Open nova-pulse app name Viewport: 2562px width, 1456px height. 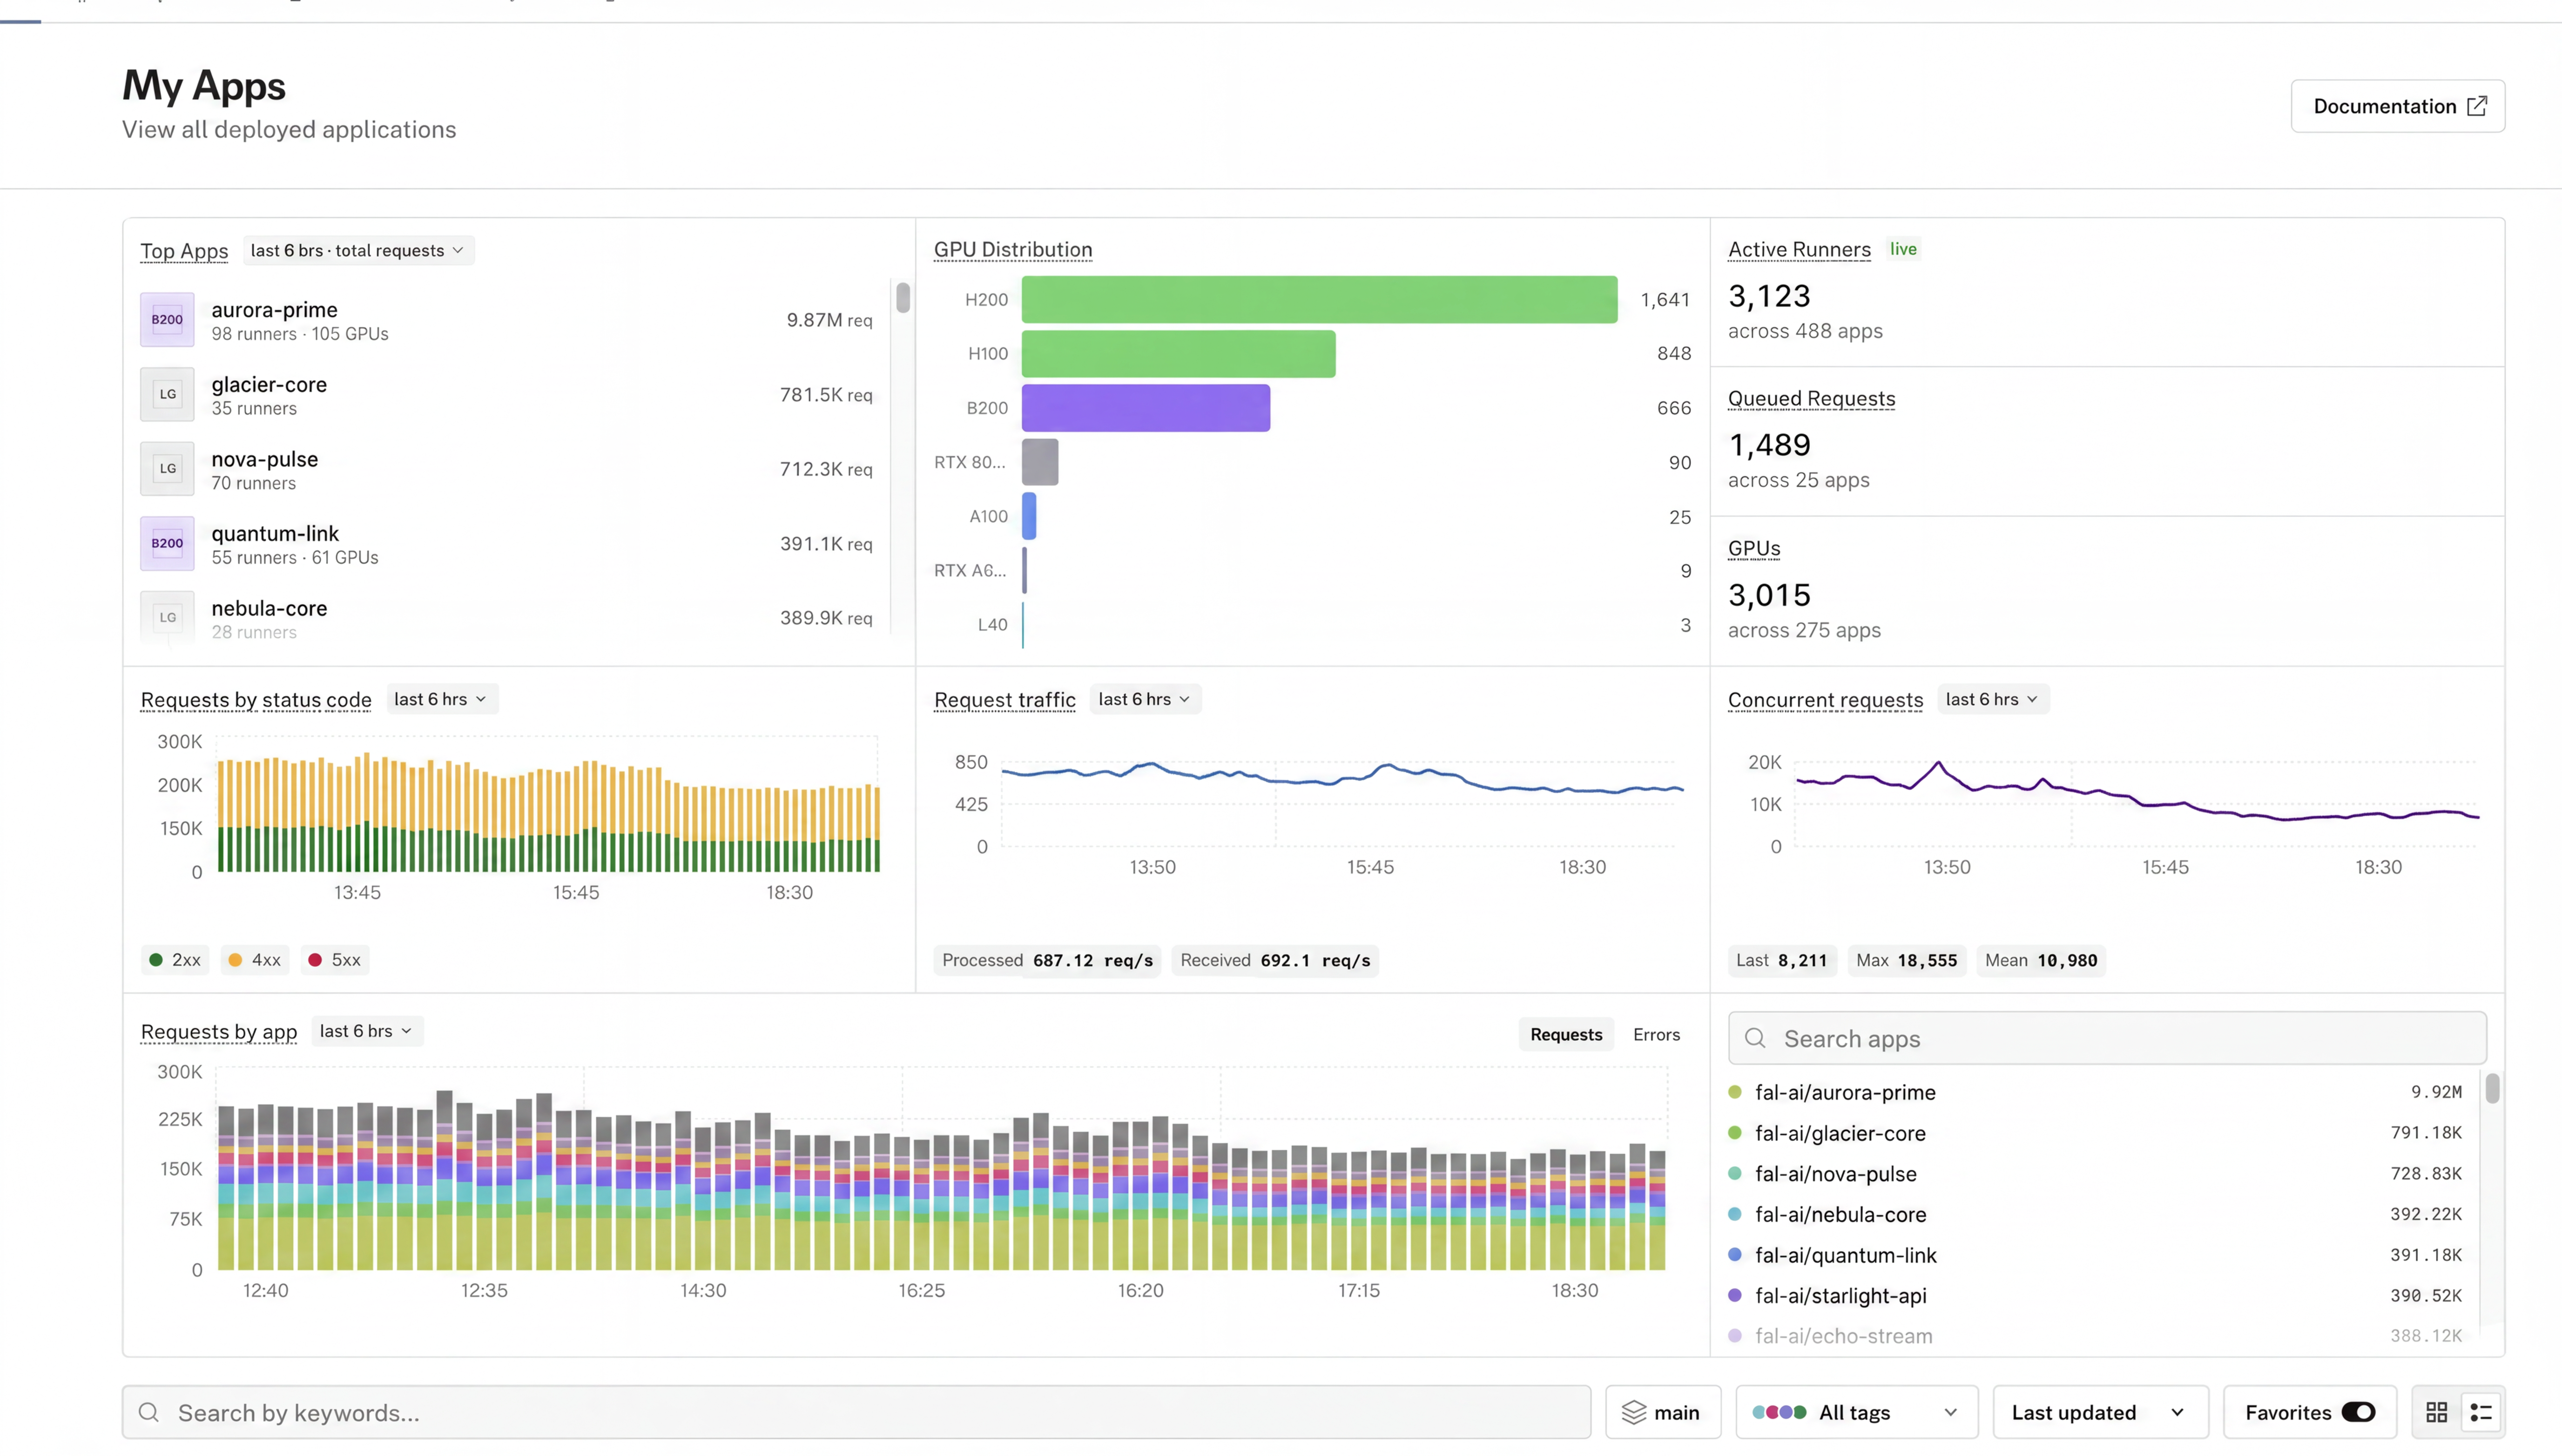point(264,459)
